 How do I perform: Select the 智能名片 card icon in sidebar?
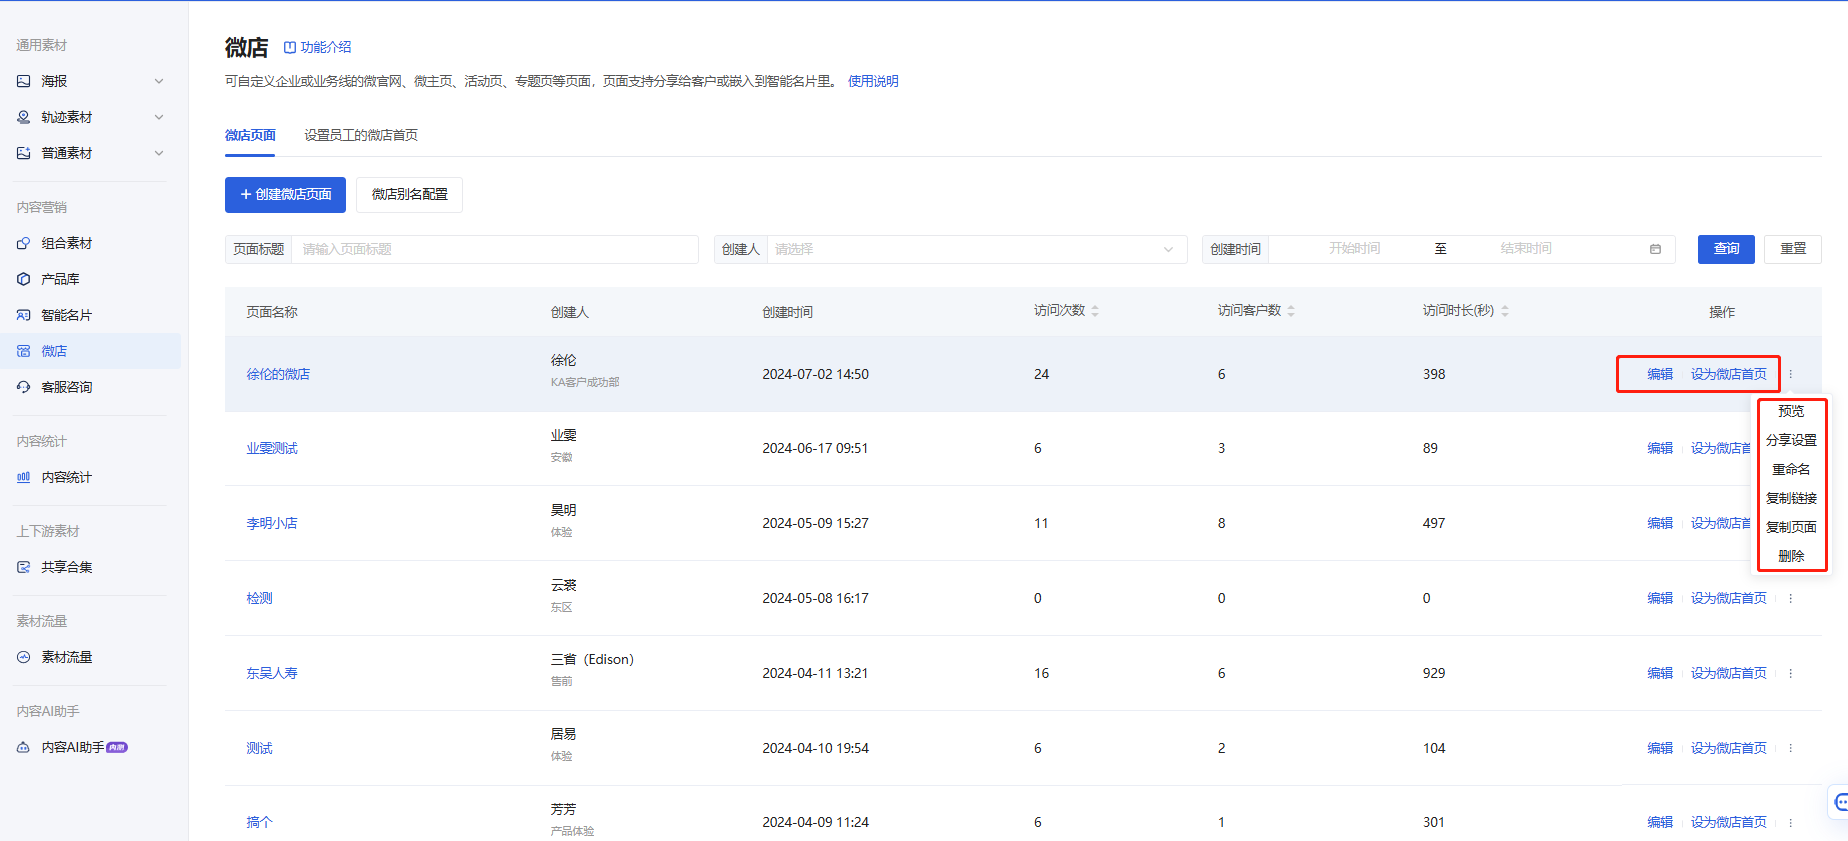[24, 315]
